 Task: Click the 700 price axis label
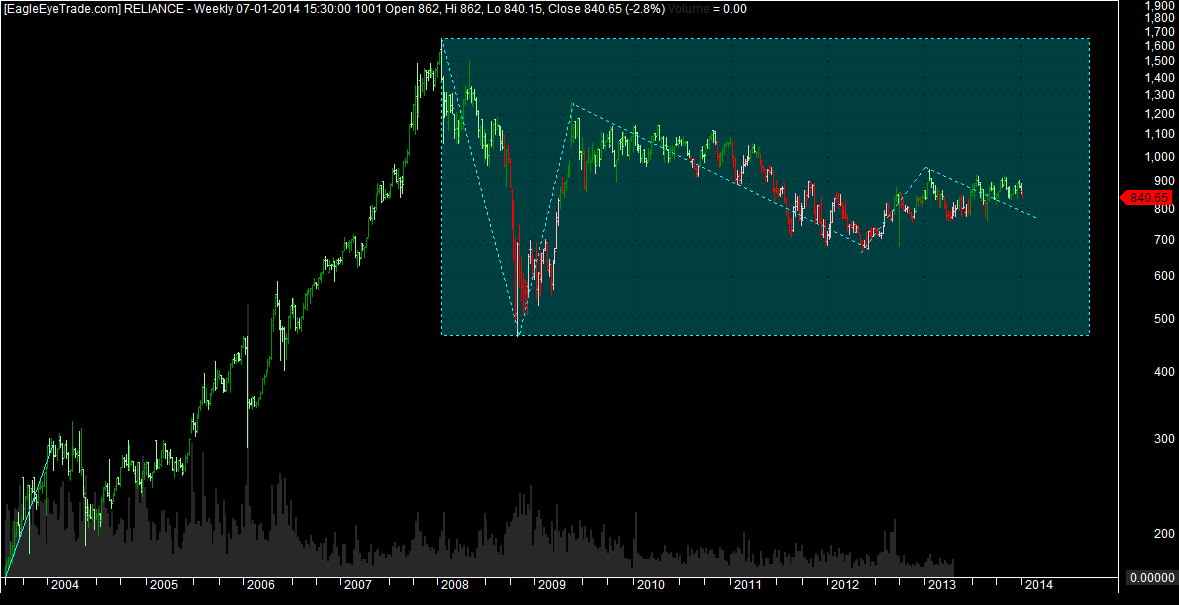click(1162, 240)
